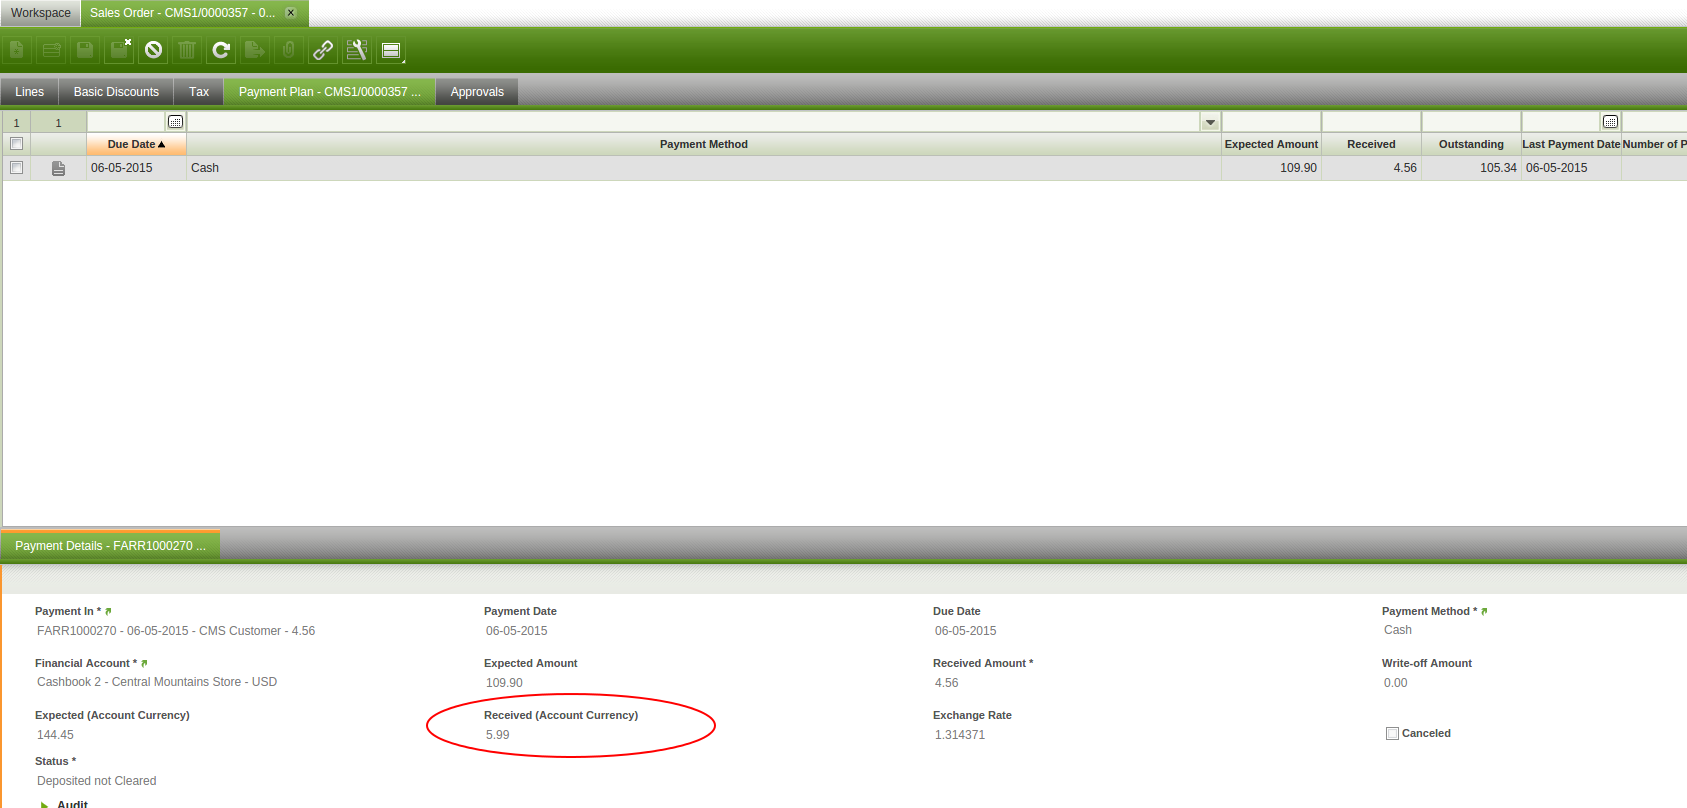Click the Delete trash can icon

[187, 50]
